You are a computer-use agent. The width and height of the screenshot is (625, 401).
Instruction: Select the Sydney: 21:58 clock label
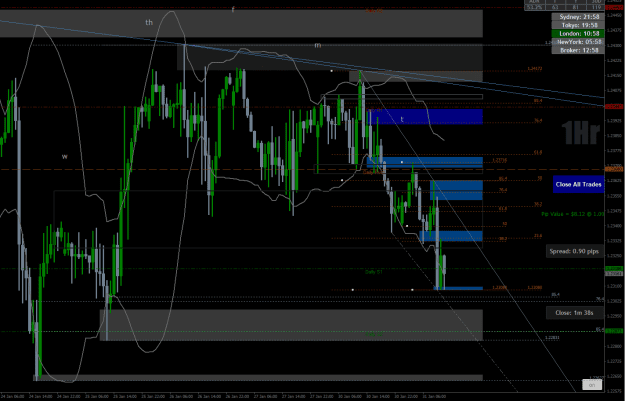pos(578,17)
